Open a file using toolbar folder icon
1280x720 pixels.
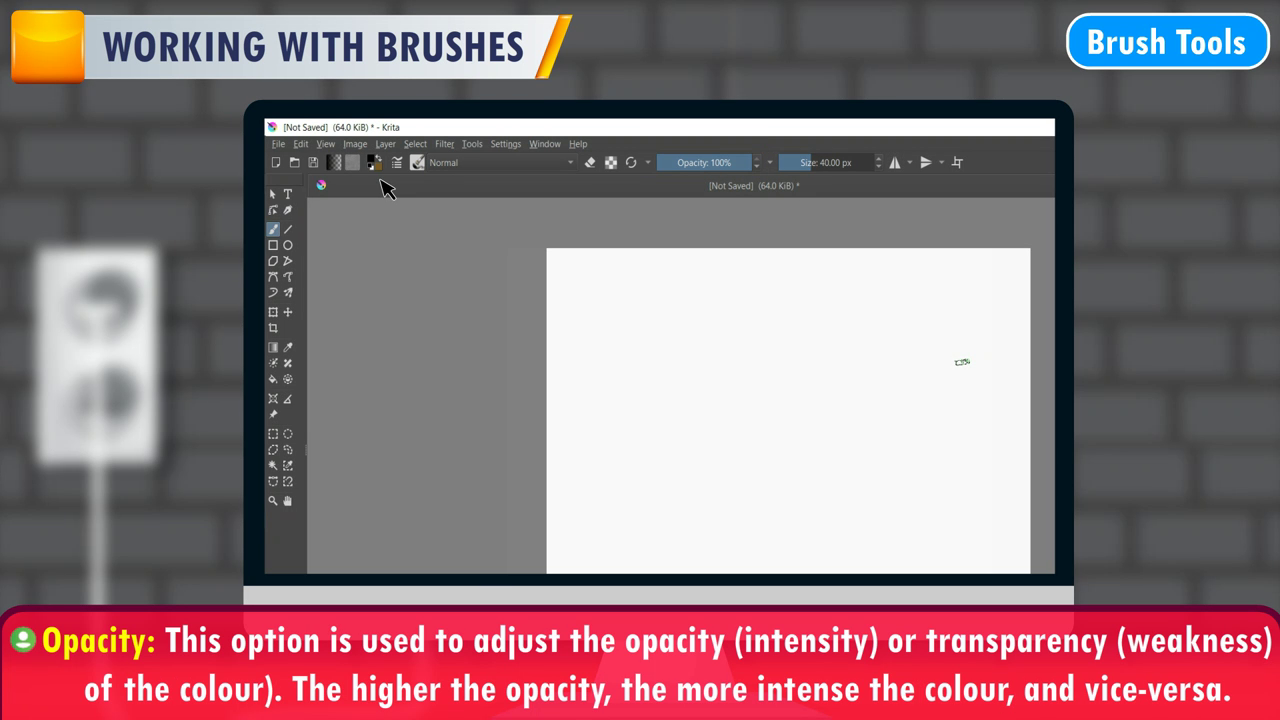[x=294, y=163]
